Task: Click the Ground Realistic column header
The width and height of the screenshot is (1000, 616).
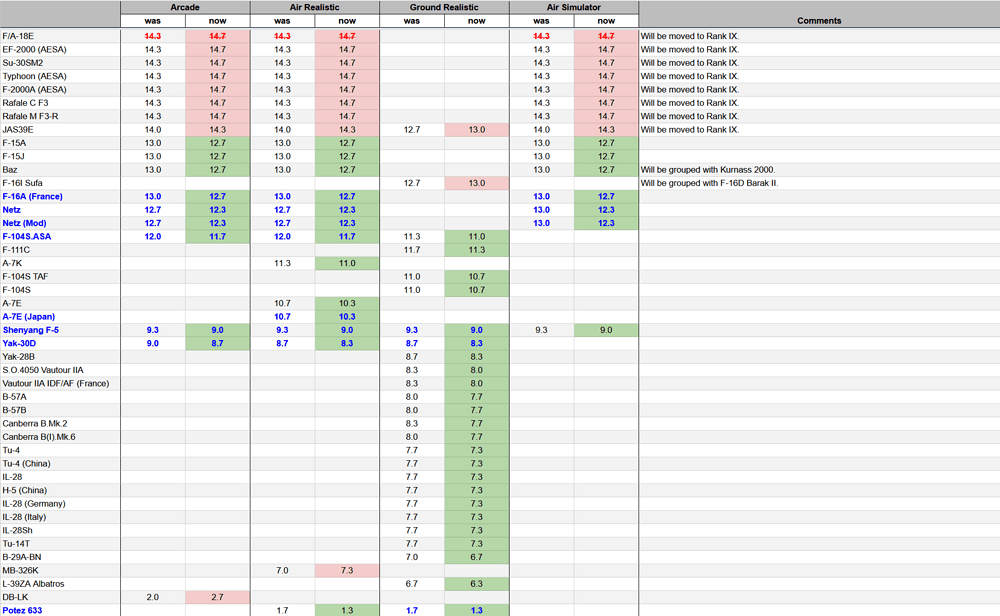Action: [444, 7]
